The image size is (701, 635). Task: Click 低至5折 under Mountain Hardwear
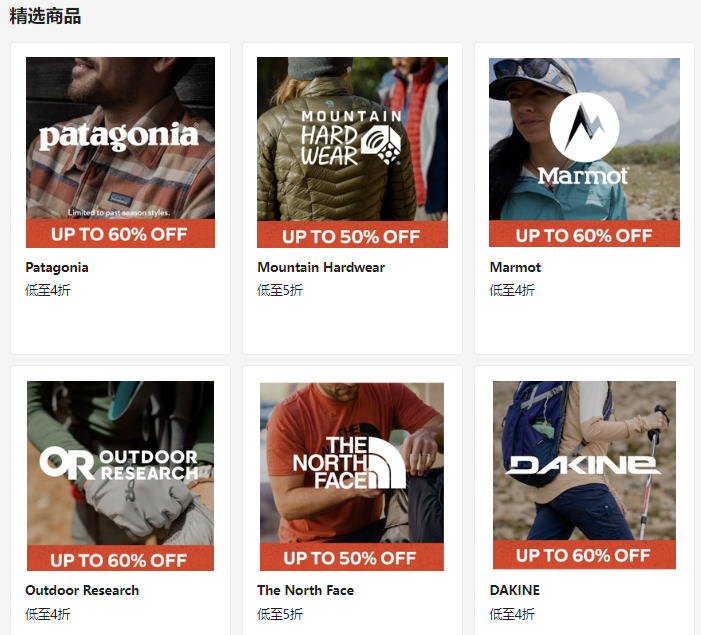pos(280,290)
